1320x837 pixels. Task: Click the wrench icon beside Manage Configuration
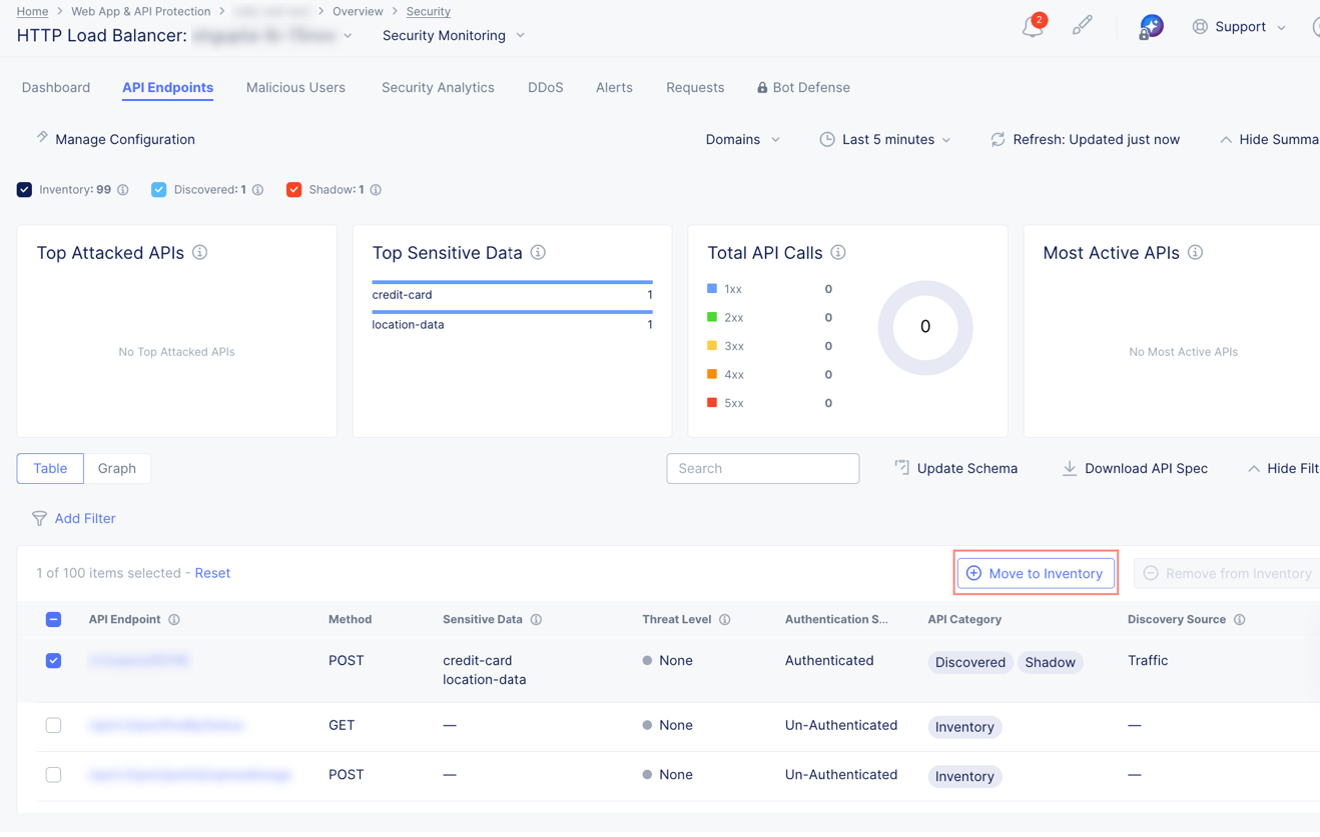pyautogui.click(x=41, y=138)
